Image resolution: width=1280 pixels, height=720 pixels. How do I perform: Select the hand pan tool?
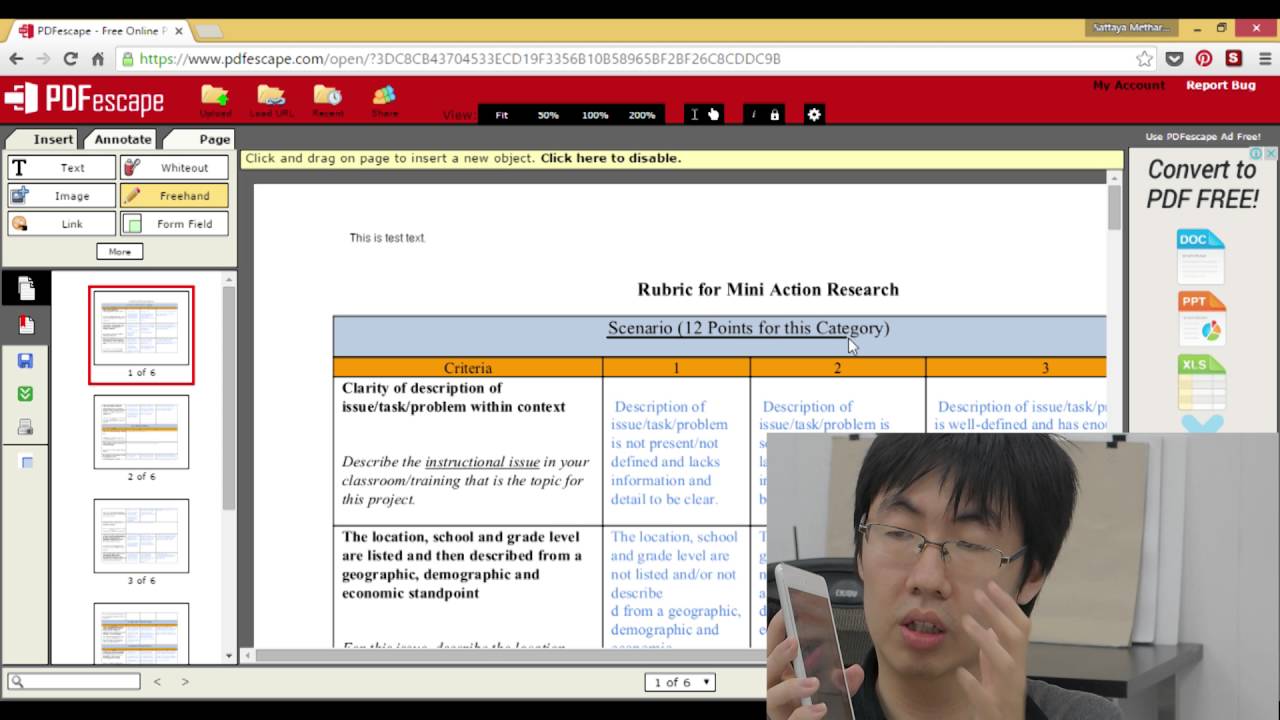coord(713,114)
